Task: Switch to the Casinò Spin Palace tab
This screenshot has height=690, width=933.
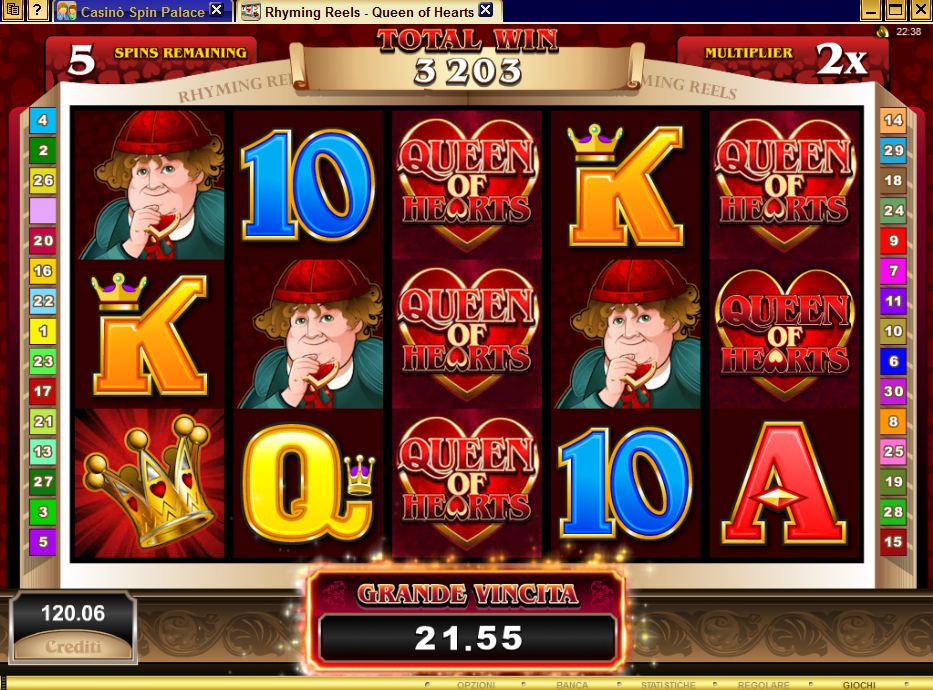Action: (143, 11)
